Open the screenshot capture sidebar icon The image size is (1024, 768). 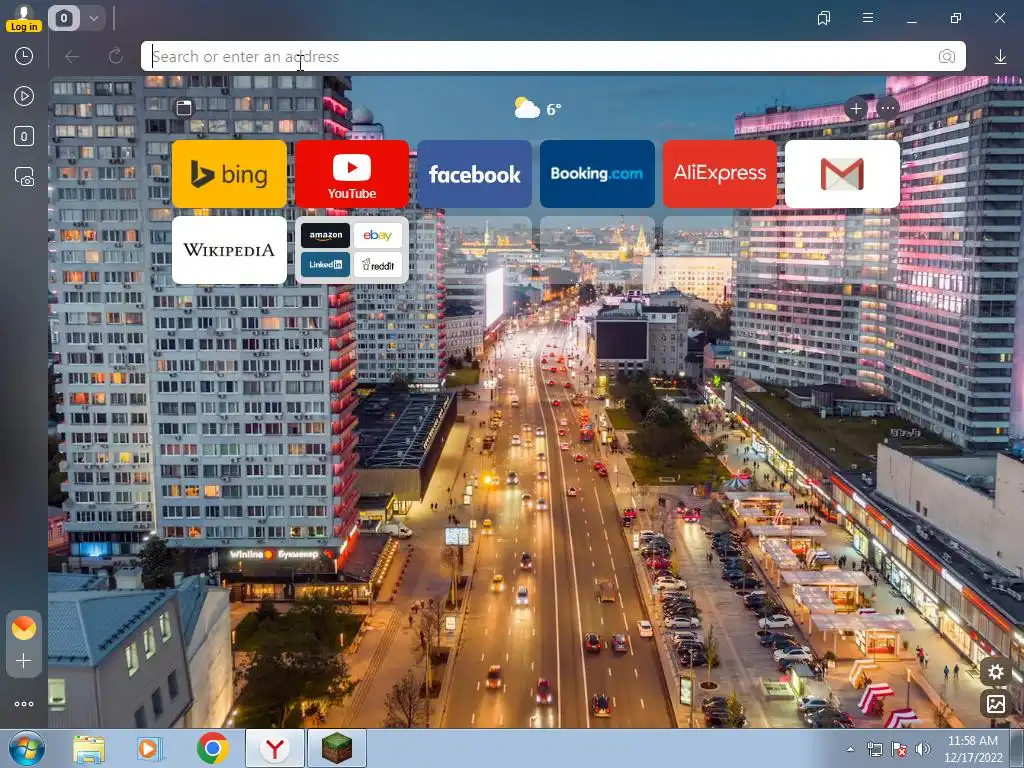point(24,176)
